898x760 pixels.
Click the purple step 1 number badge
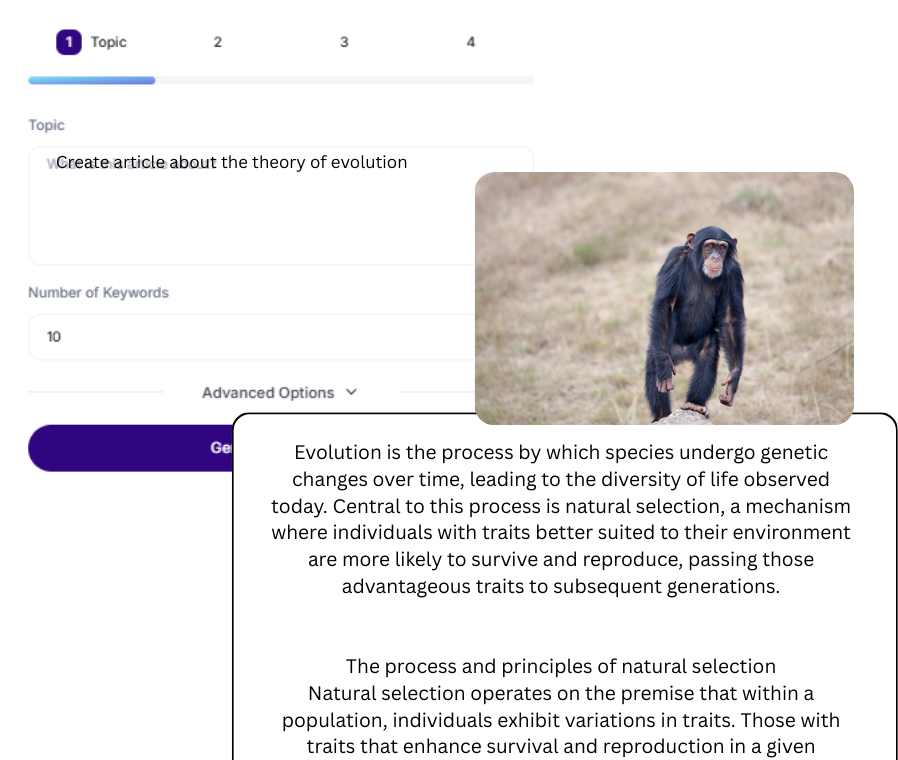[x=68, y=42]
